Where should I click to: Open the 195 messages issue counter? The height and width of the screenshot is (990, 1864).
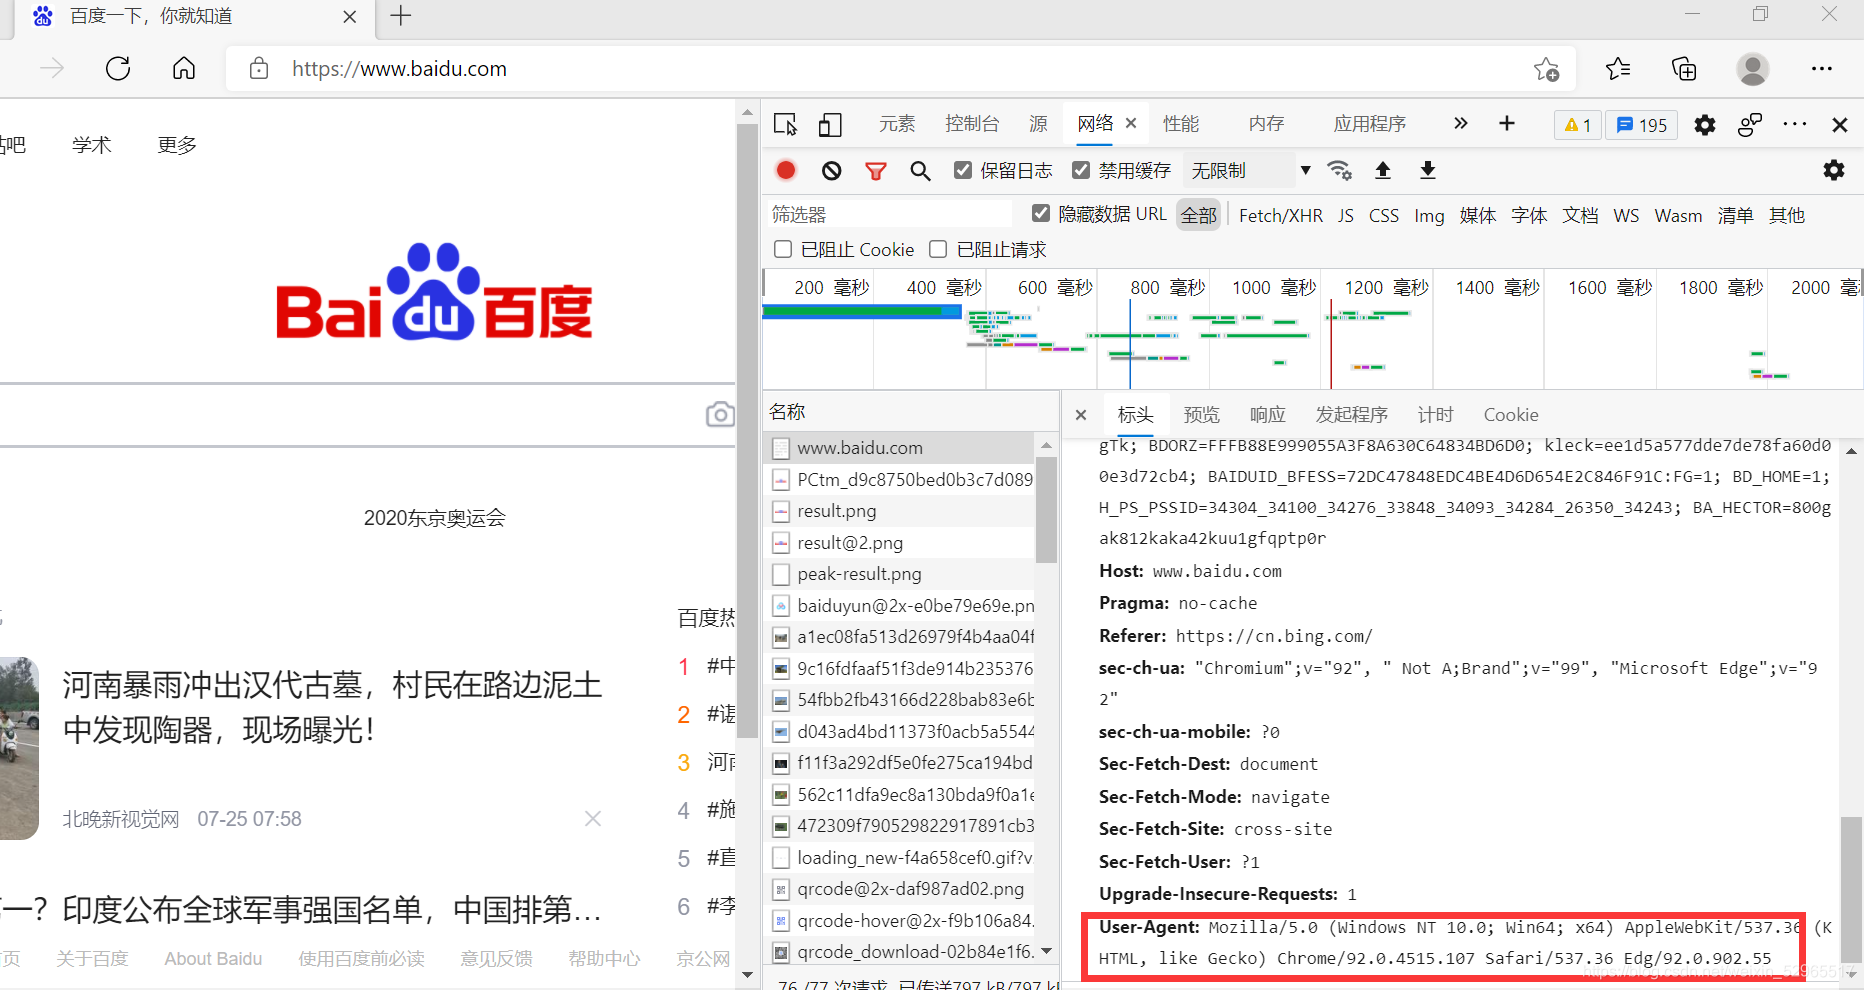pyautogui.click(x=1641, y=125)
